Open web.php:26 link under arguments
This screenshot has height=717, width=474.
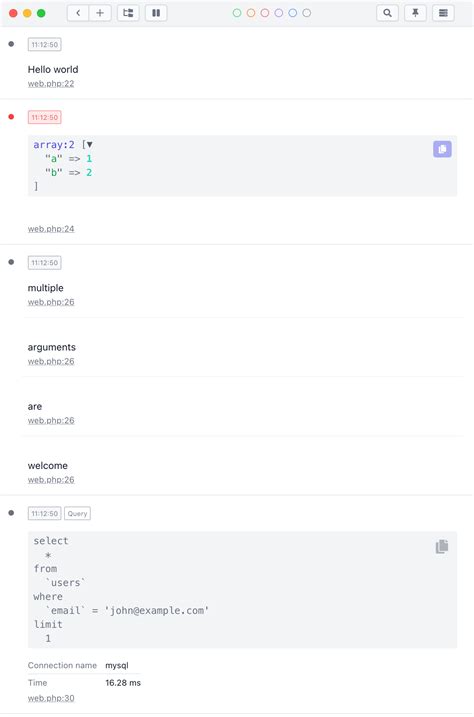pyautogui.click(x=51, y=362)
